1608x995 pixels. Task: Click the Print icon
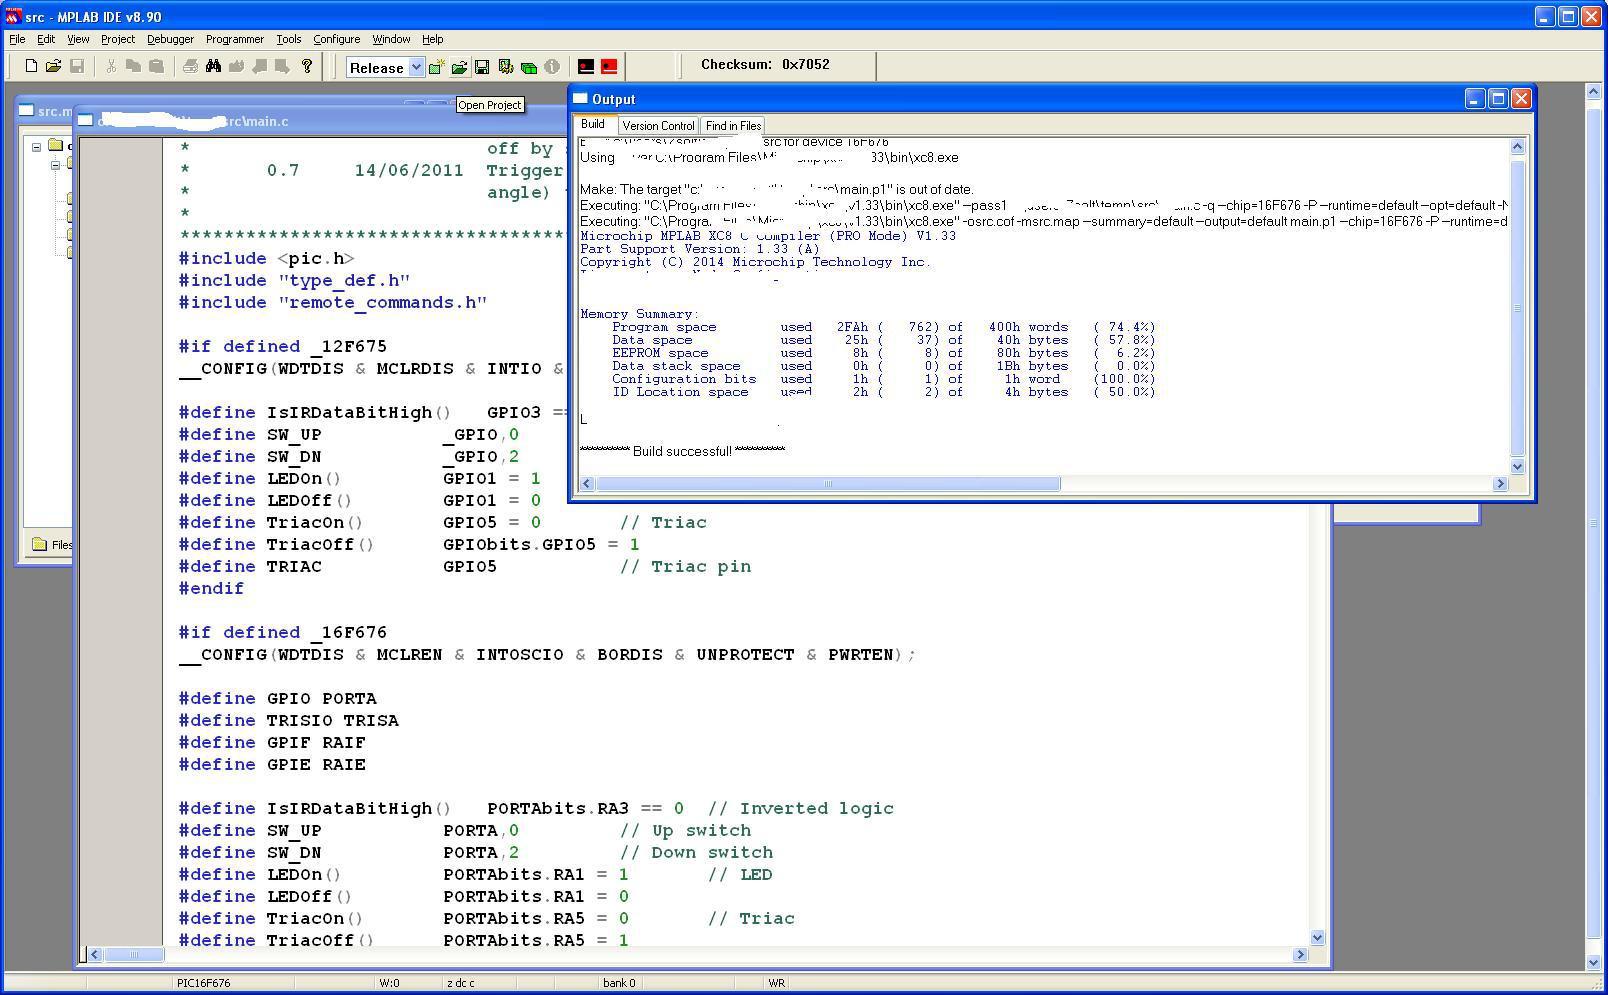pyautogui.click(x=190, y=66)
